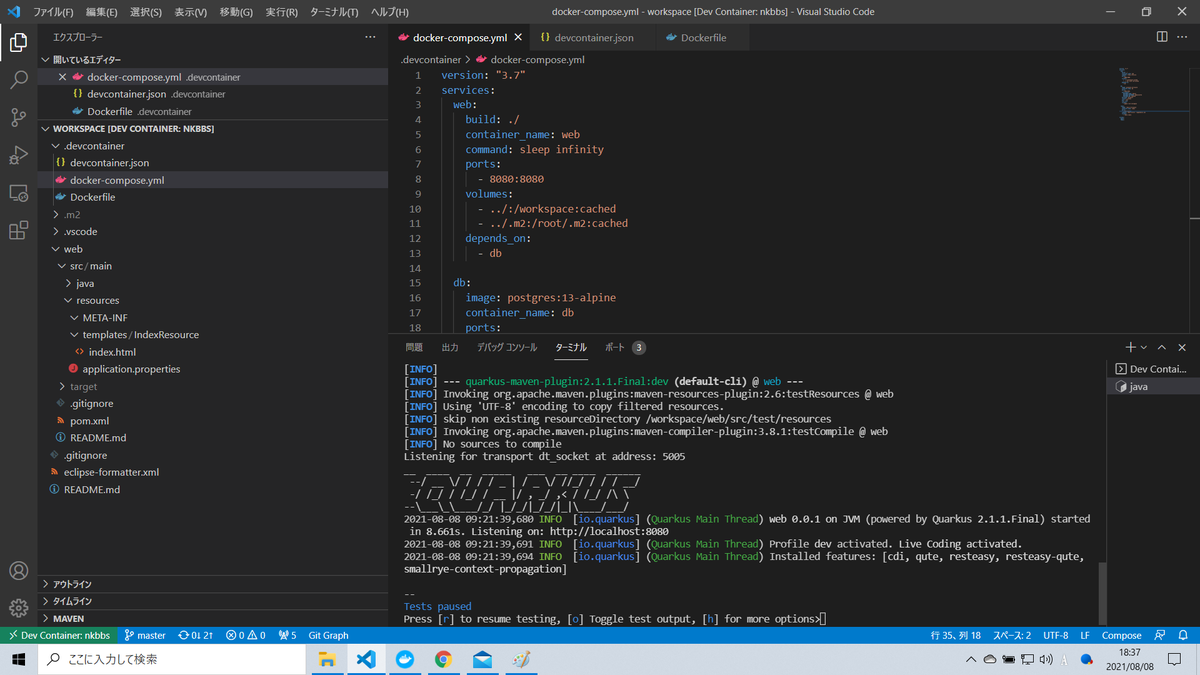The height and width of the screenshot is (675, 1200).
Task: Open the File menu
Action: click(54, 12)
